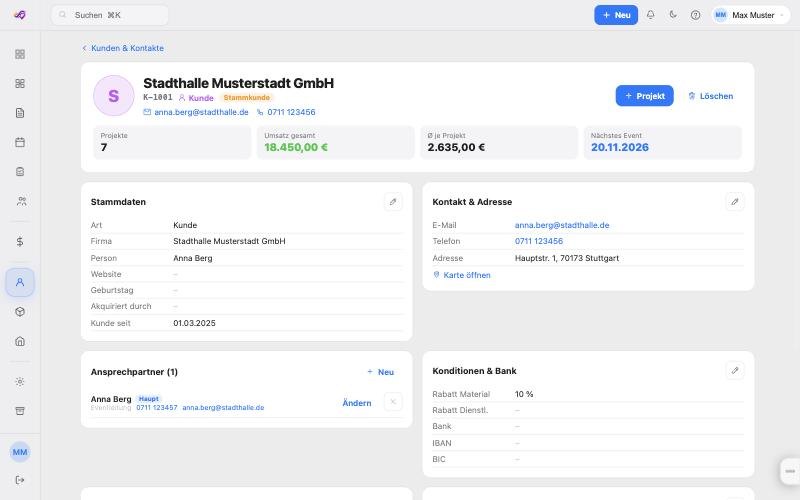Click header phone 0711 123456

point(286,112)
